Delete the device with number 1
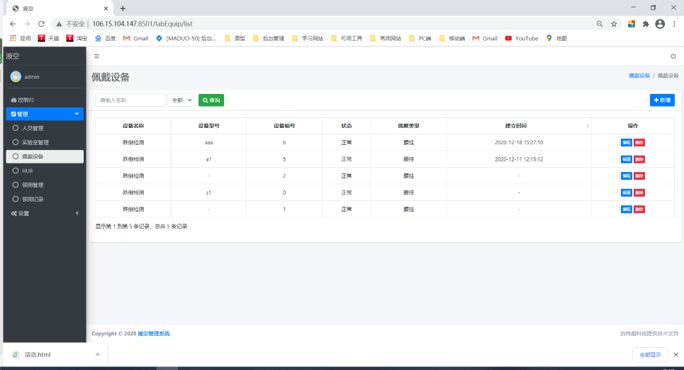 point(639,209)
